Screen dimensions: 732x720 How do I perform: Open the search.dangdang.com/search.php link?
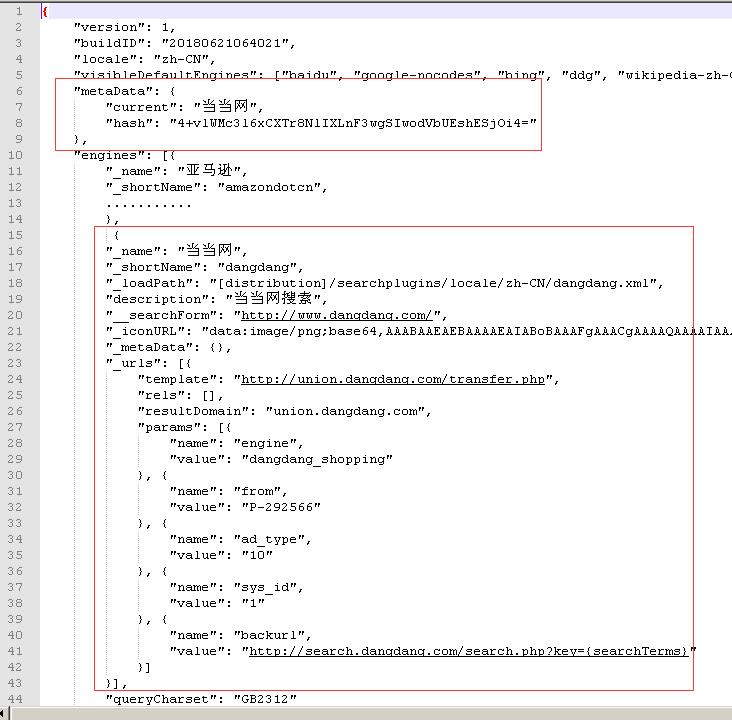click(469, 651)
